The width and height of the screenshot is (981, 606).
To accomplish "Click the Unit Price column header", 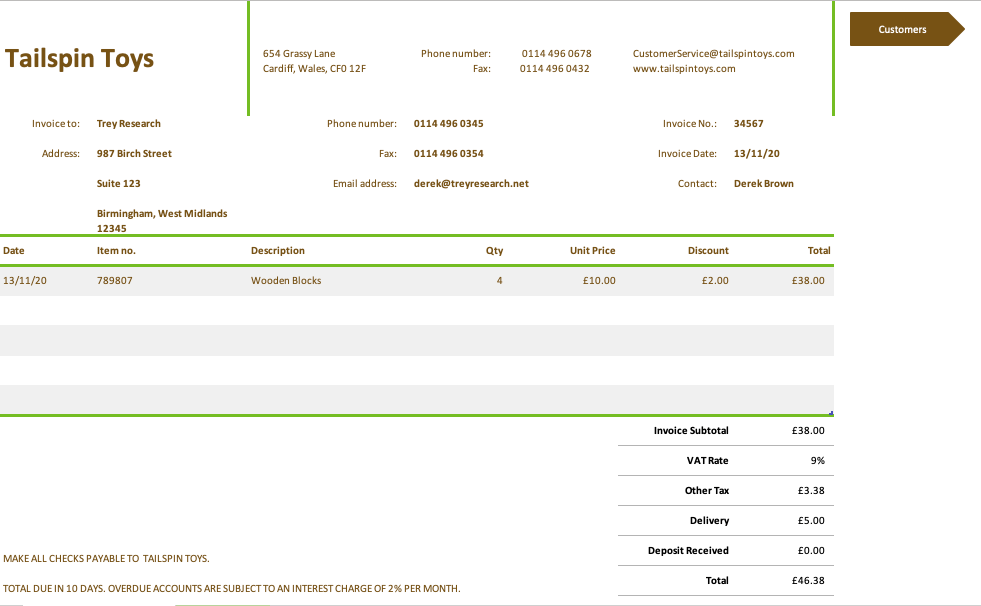I will tap(592, 251).
